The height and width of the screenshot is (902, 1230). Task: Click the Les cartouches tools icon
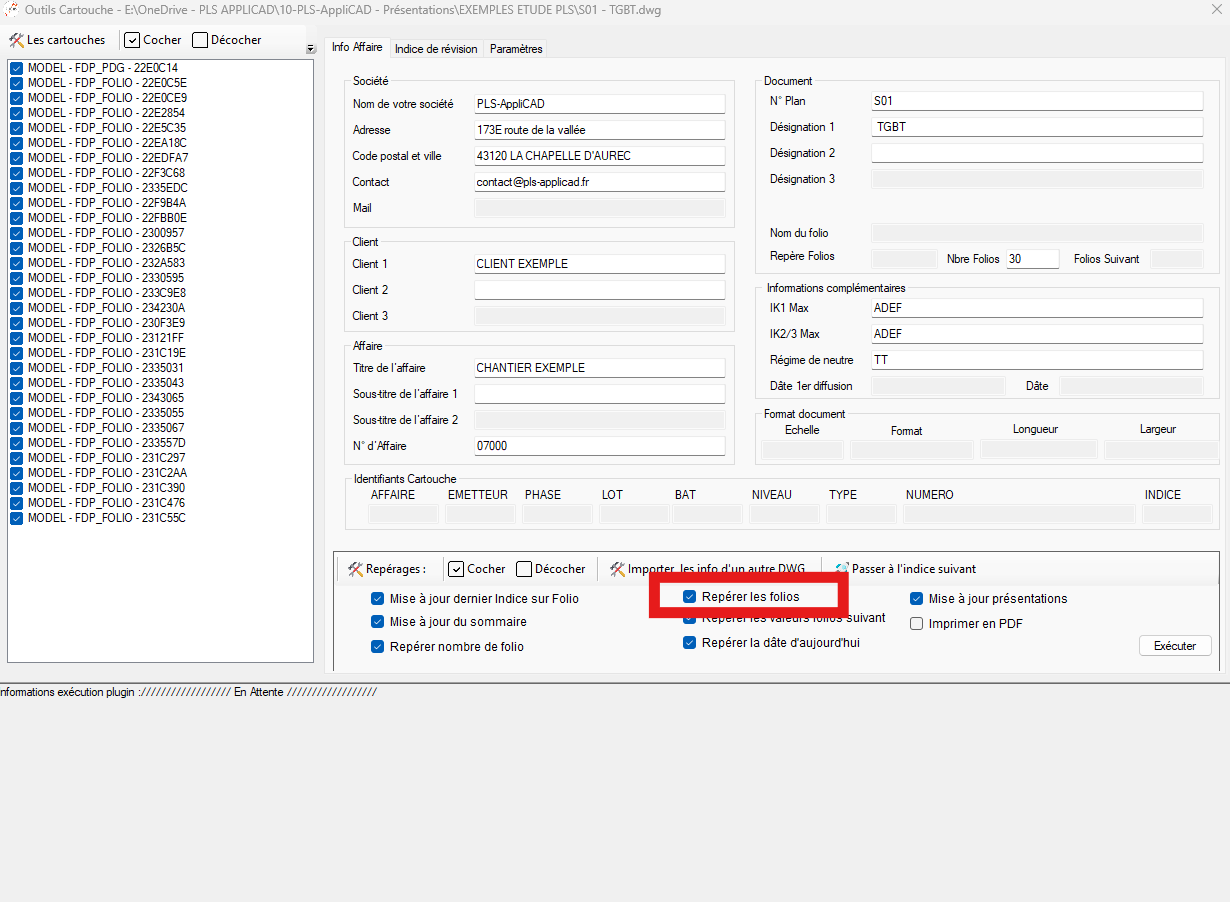[16, 40]
